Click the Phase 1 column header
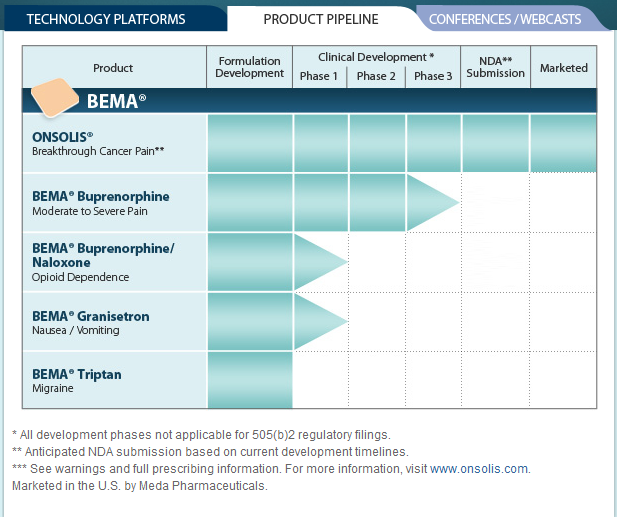Viewport: 617px width, 517px height. 319,76
